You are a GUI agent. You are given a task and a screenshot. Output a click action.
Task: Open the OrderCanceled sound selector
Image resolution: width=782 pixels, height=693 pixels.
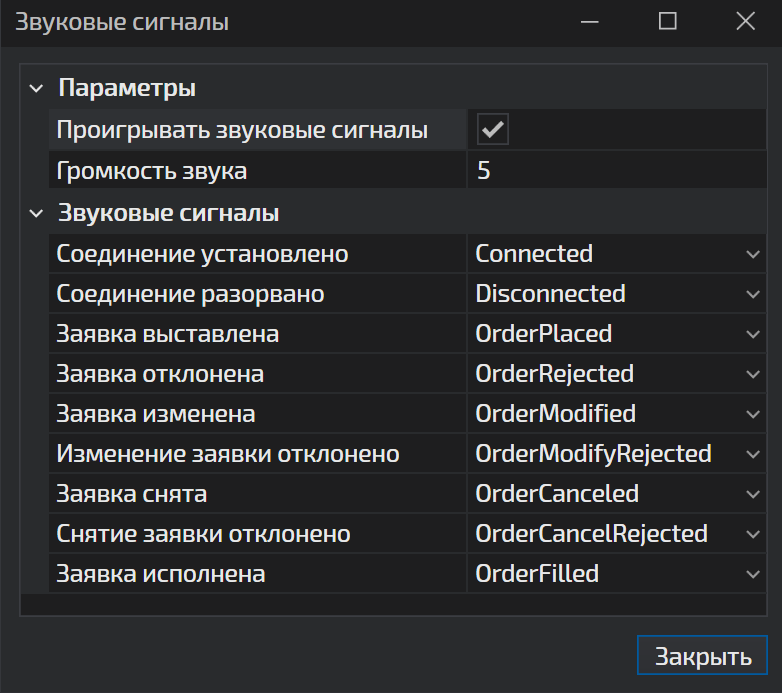[x=753, y=494]
